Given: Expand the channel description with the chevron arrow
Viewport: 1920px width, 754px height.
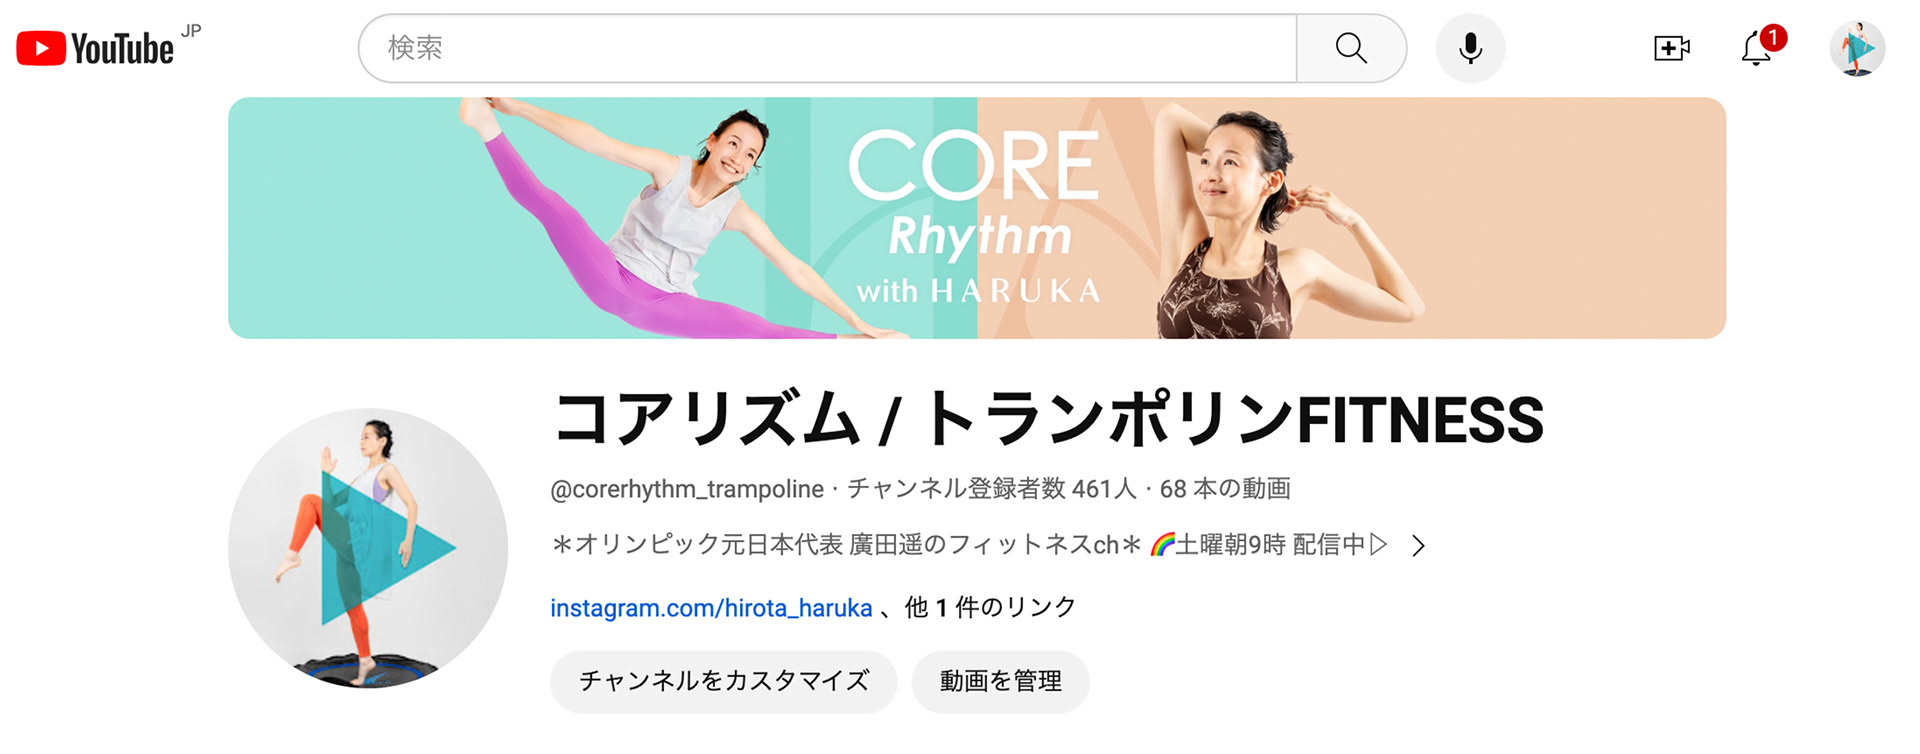Looking at the screenshot, I should [1418, 545].
